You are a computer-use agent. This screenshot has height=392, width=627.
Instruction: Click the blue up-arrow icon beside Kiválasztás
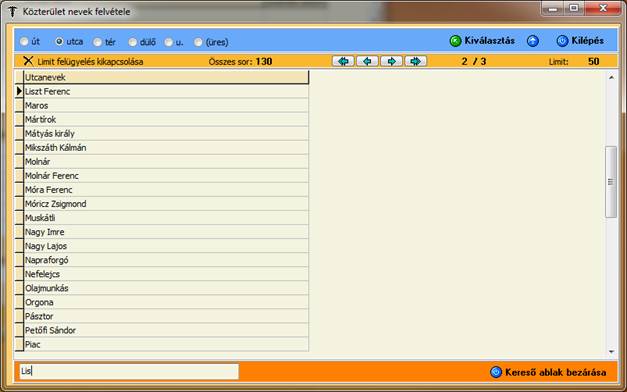[x=533, y=41]
